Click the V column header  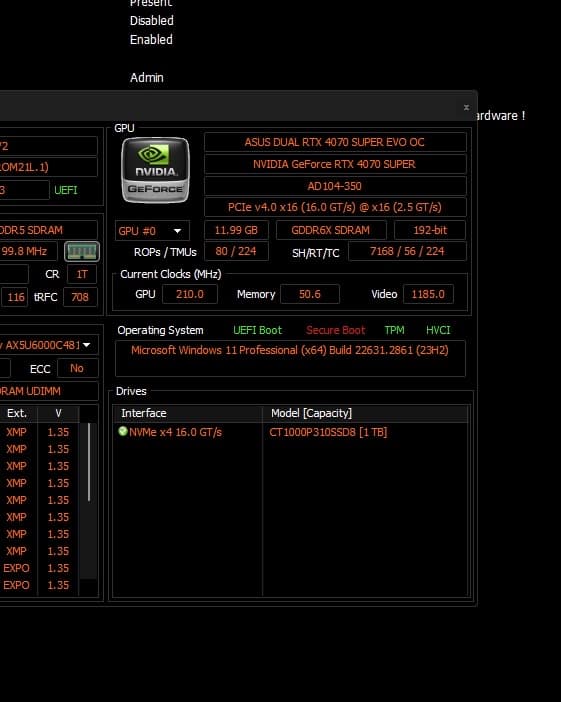58,413
